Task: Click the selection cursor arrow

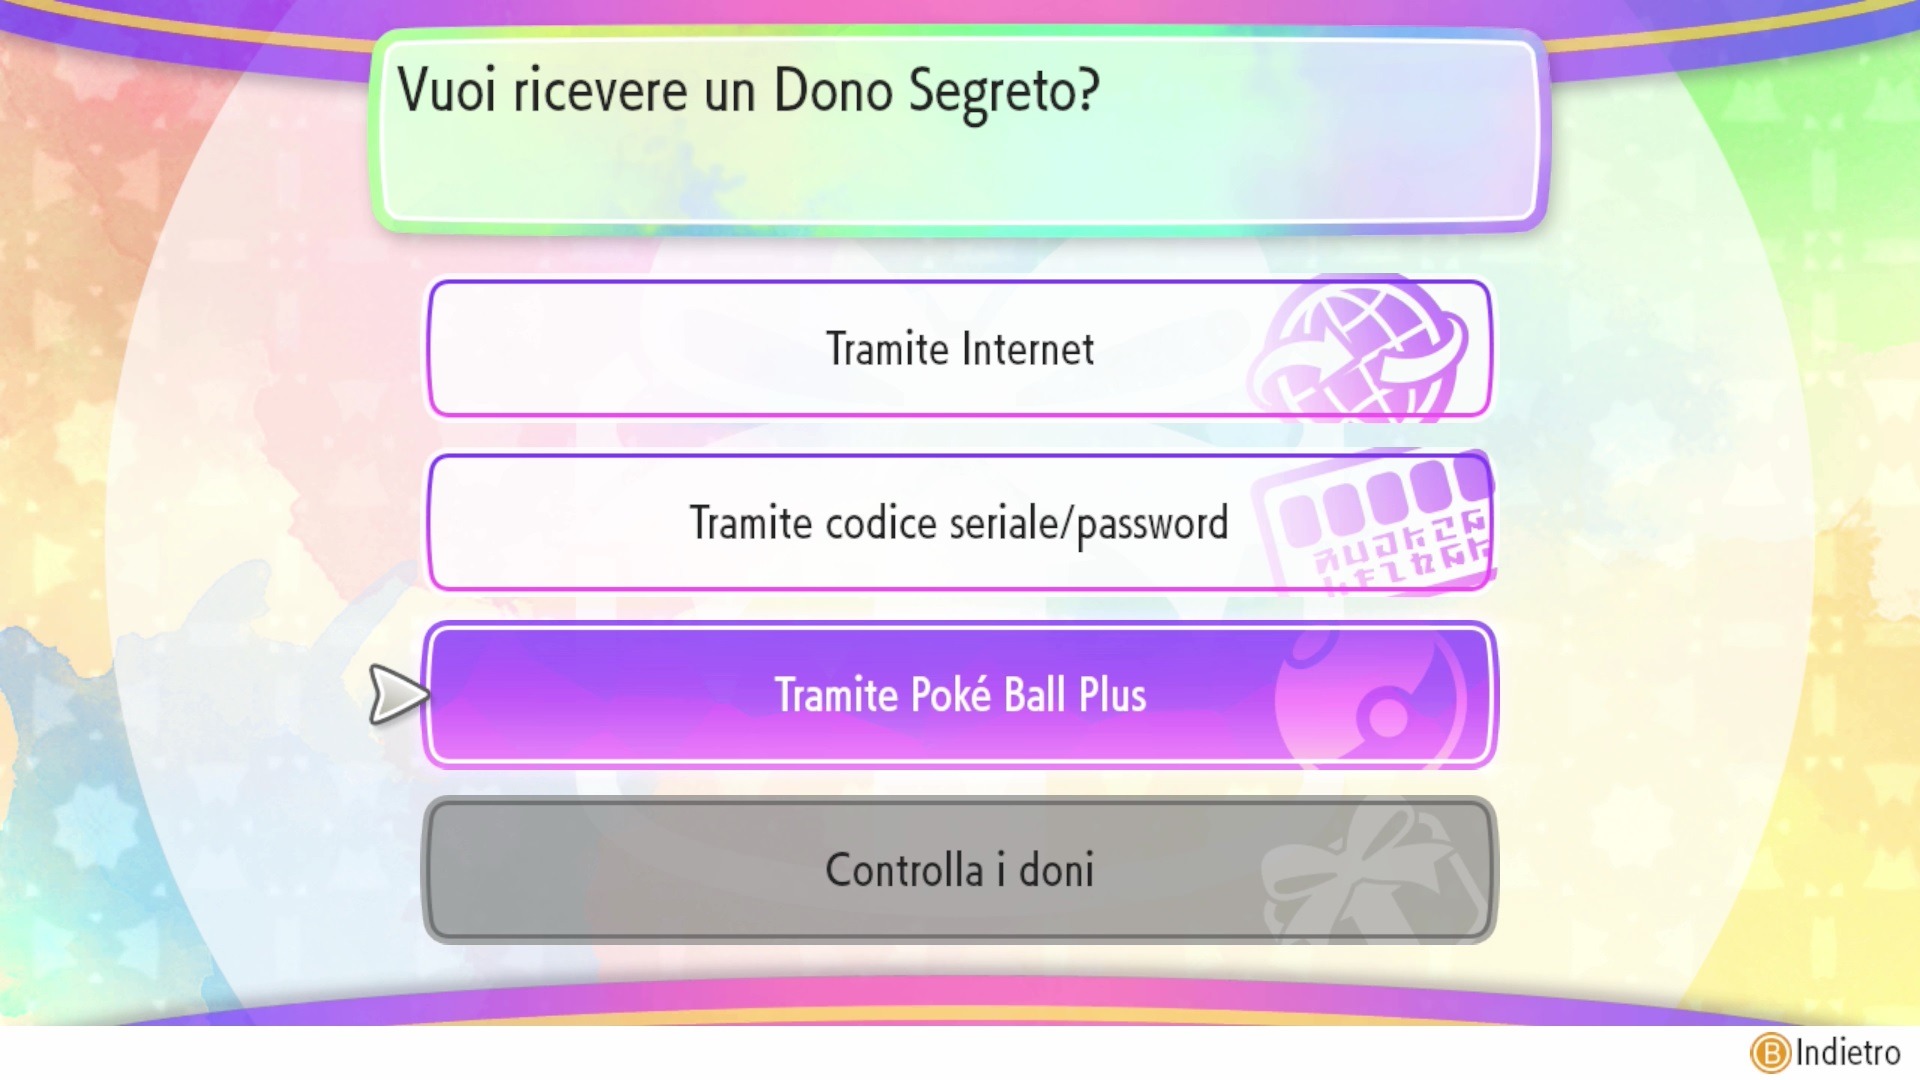Action: tap(398, 694)
